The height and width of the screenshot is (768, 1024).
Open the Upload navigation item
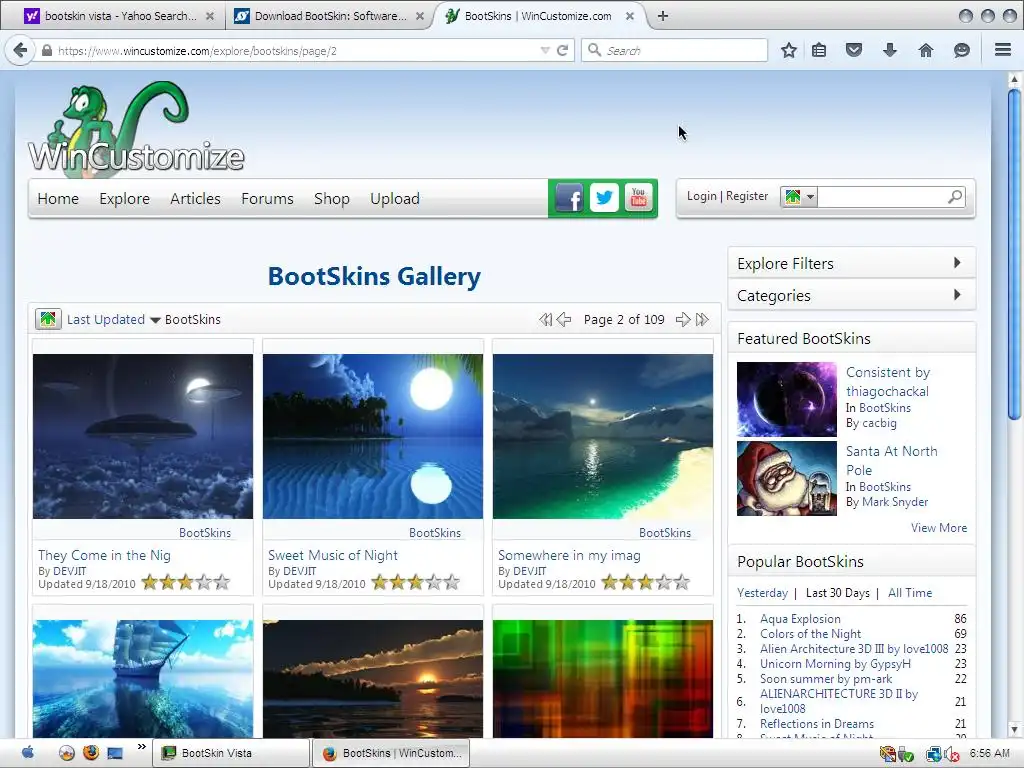point(395,199)
